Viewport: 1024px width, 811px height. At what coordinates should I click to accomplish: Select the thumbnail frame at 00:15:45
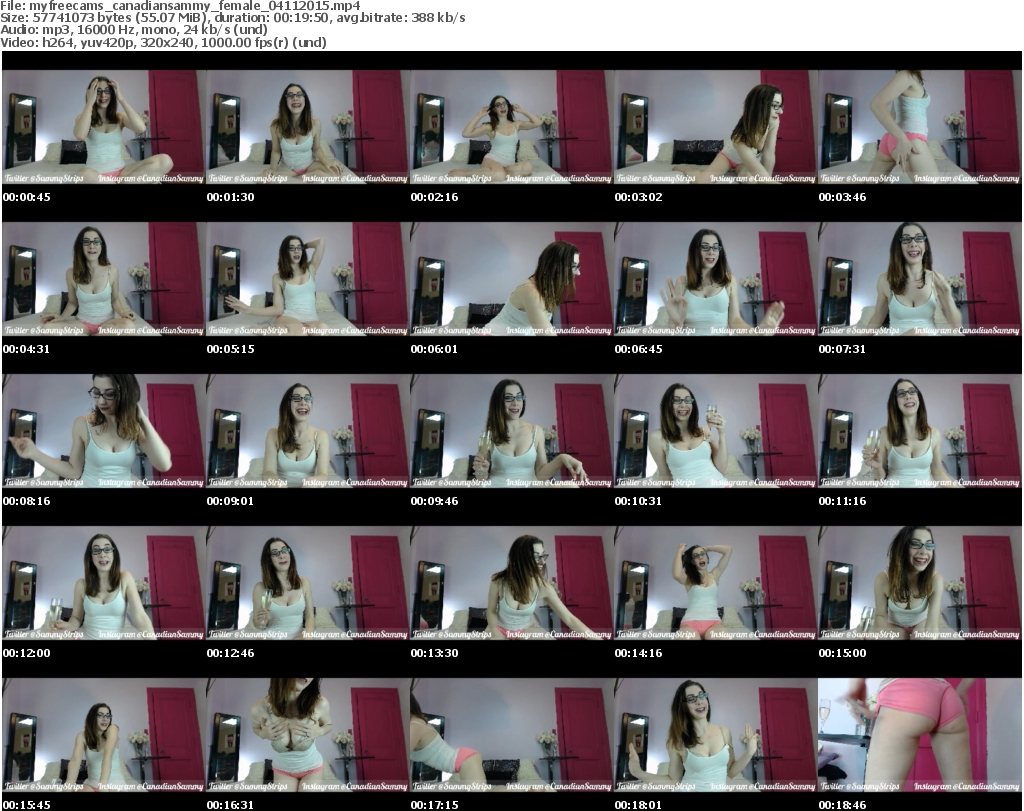[104, 735]
